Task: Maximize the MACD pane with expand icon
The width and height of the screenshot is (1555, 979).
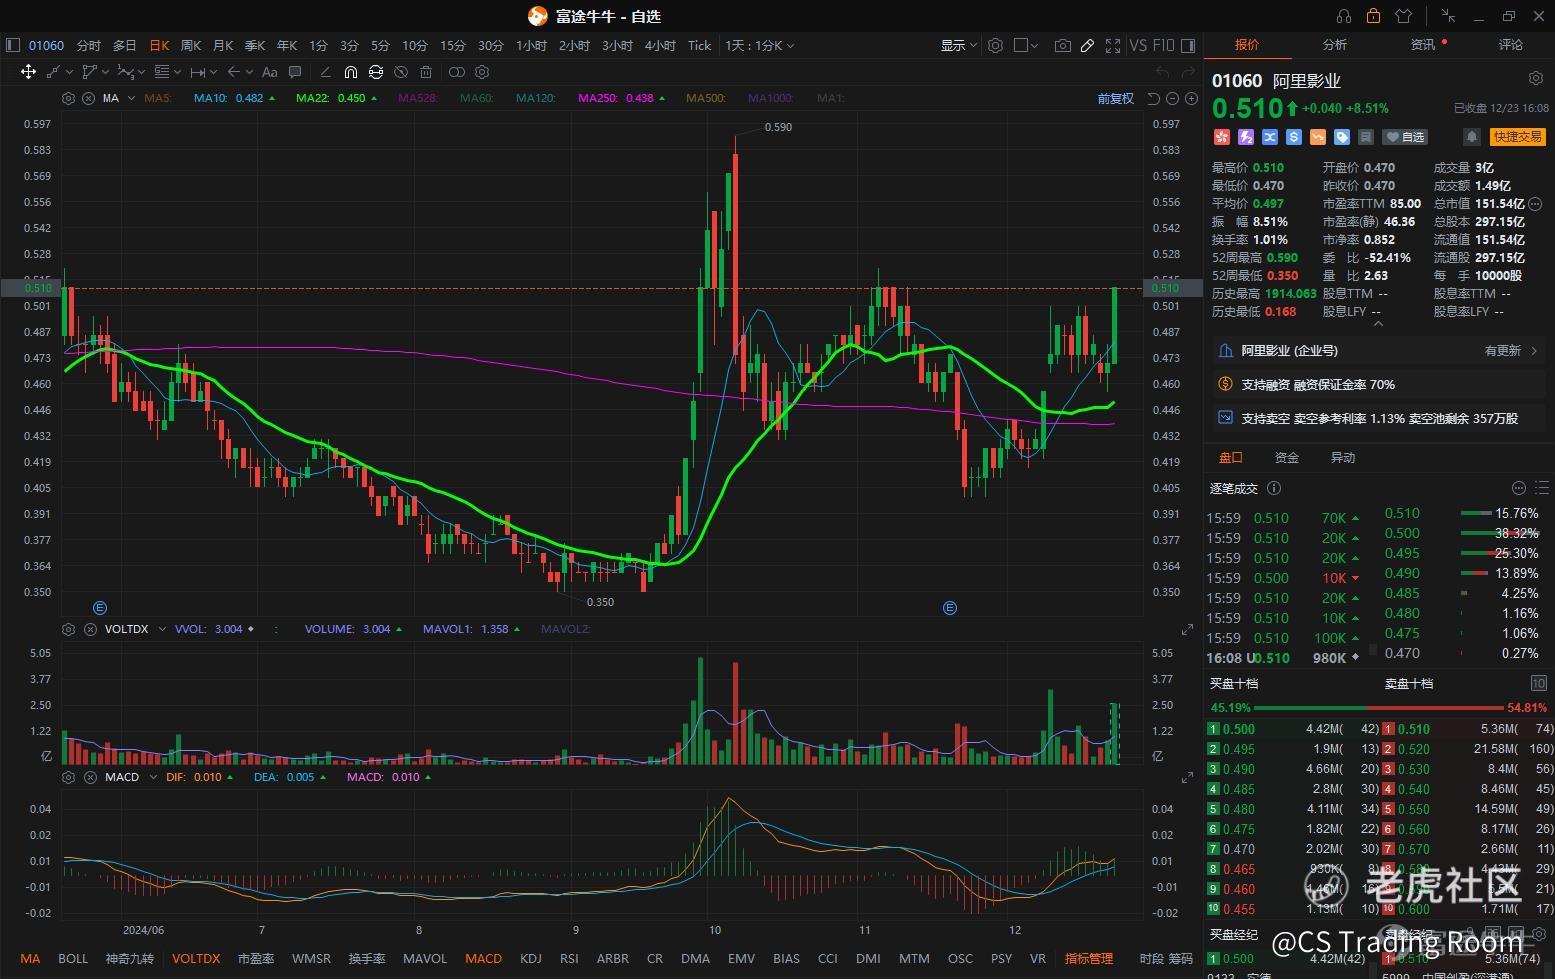Action: [1187, 777]
